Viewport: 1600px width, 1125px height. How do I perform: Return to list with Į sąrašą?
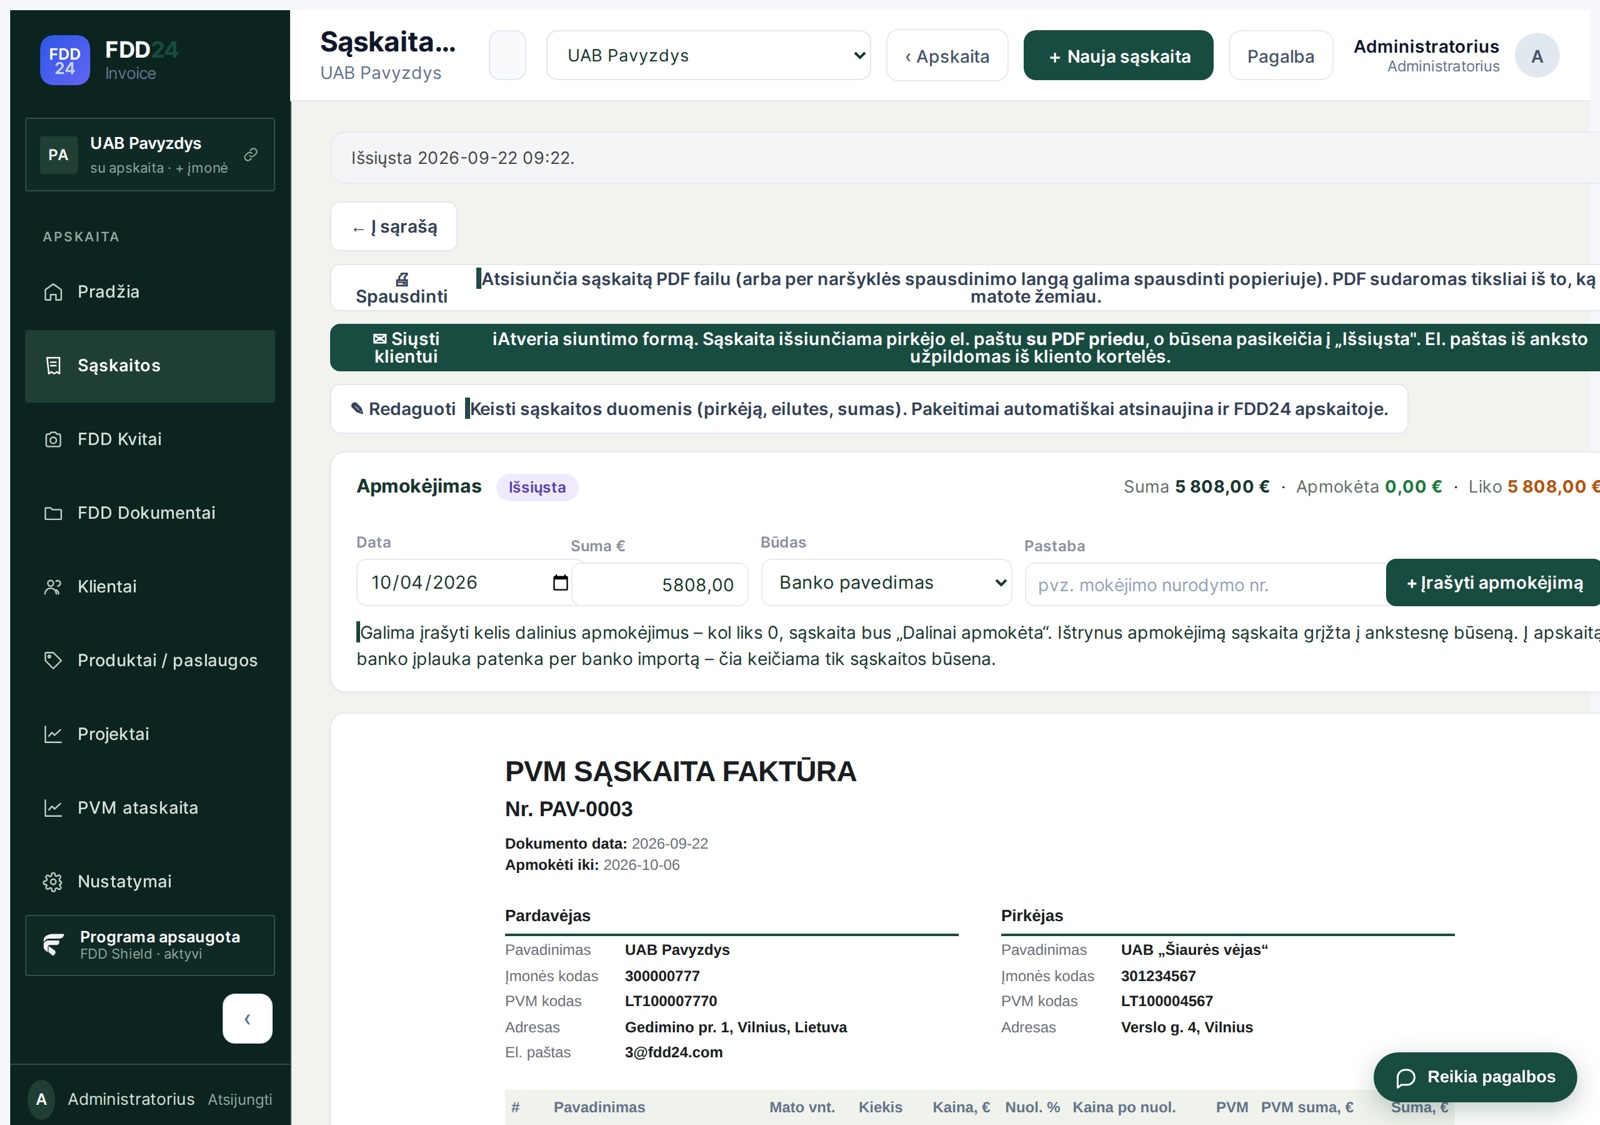pyautogui.click(x=394, y=227)
